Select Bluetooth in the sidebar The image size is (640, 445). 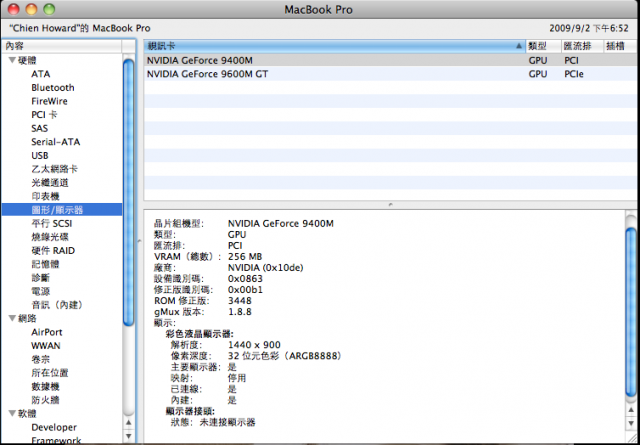[53, 88]
